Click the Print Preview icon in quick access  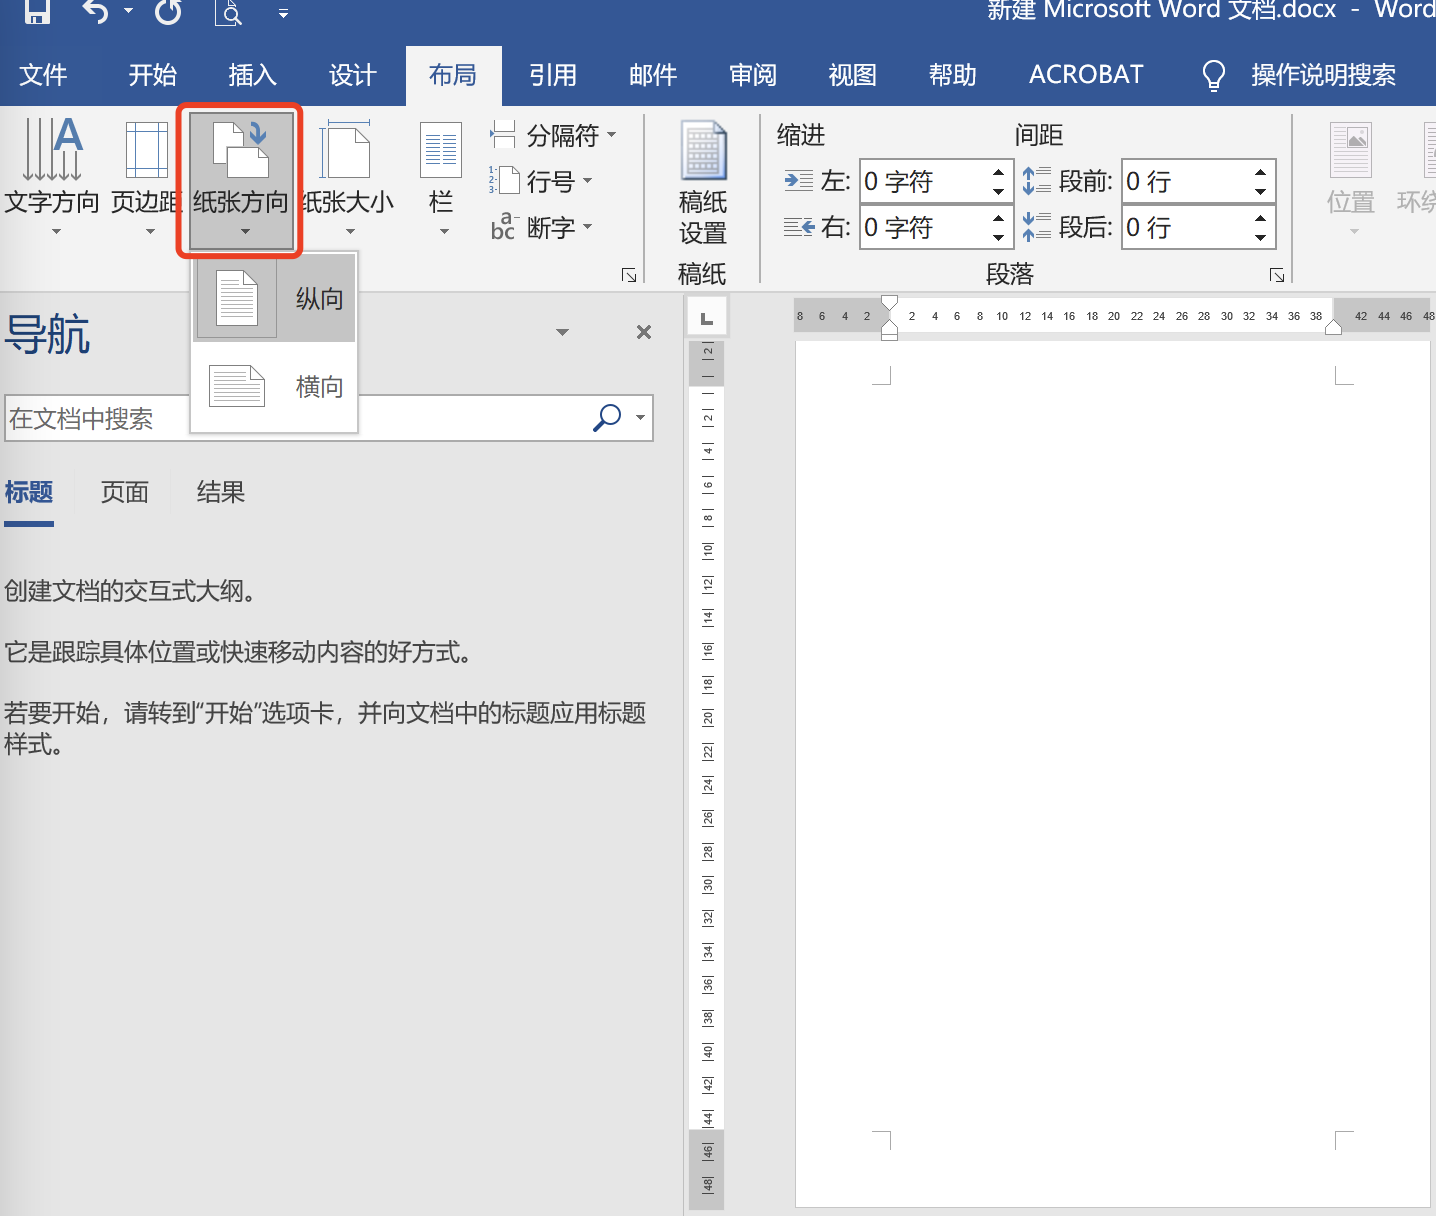229,12
